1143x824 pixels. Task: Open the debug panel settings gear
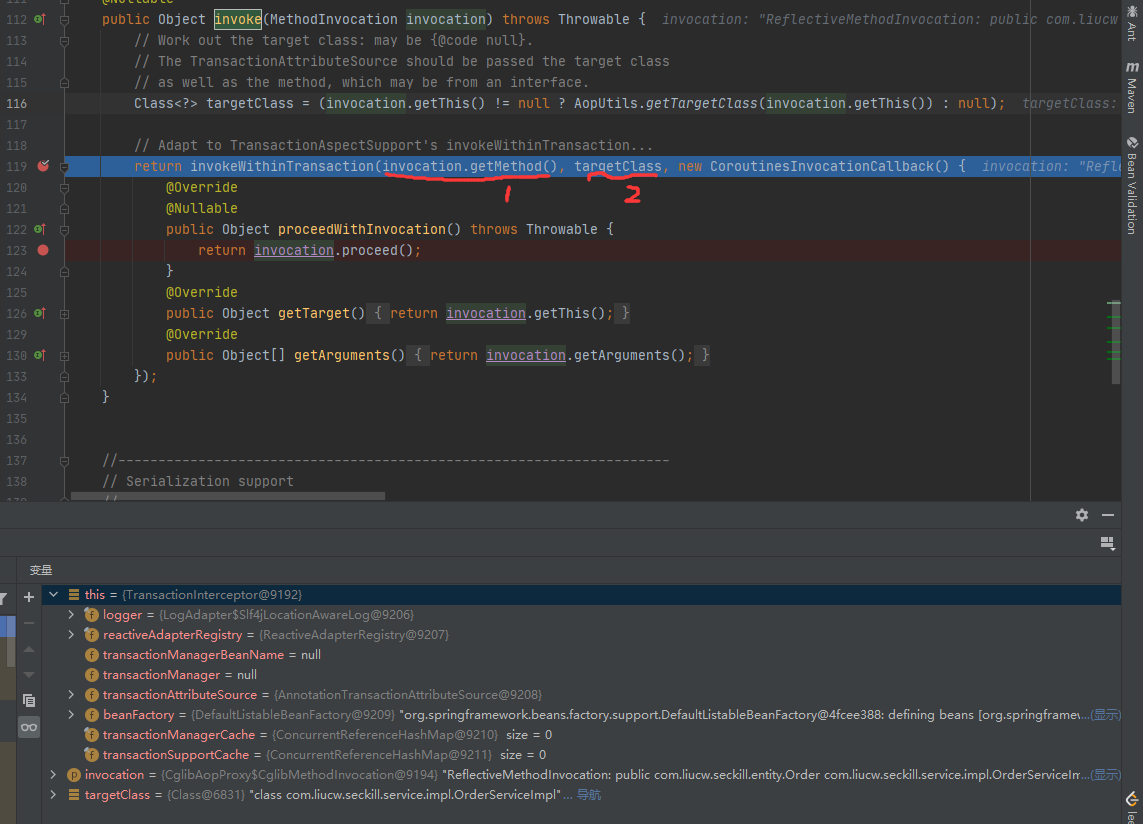coord(1081,515)
